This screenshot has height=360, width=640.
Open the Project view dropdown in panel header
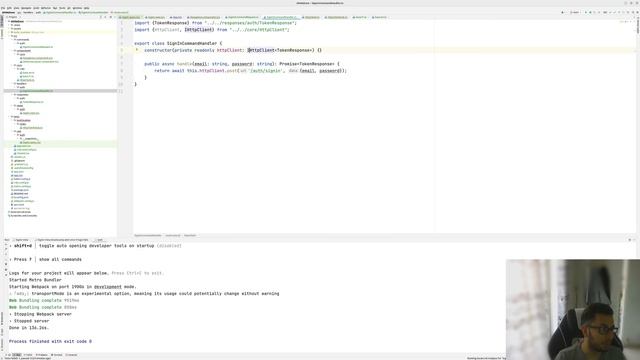(x=14, y=17)
